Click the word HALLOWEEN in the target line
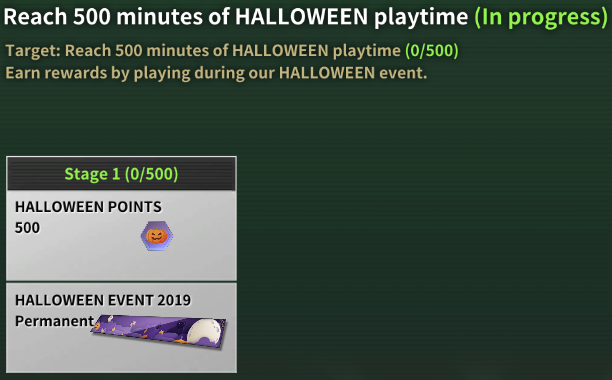The height and width of the screenshot is (380, 612). click(x=280, y=50)
